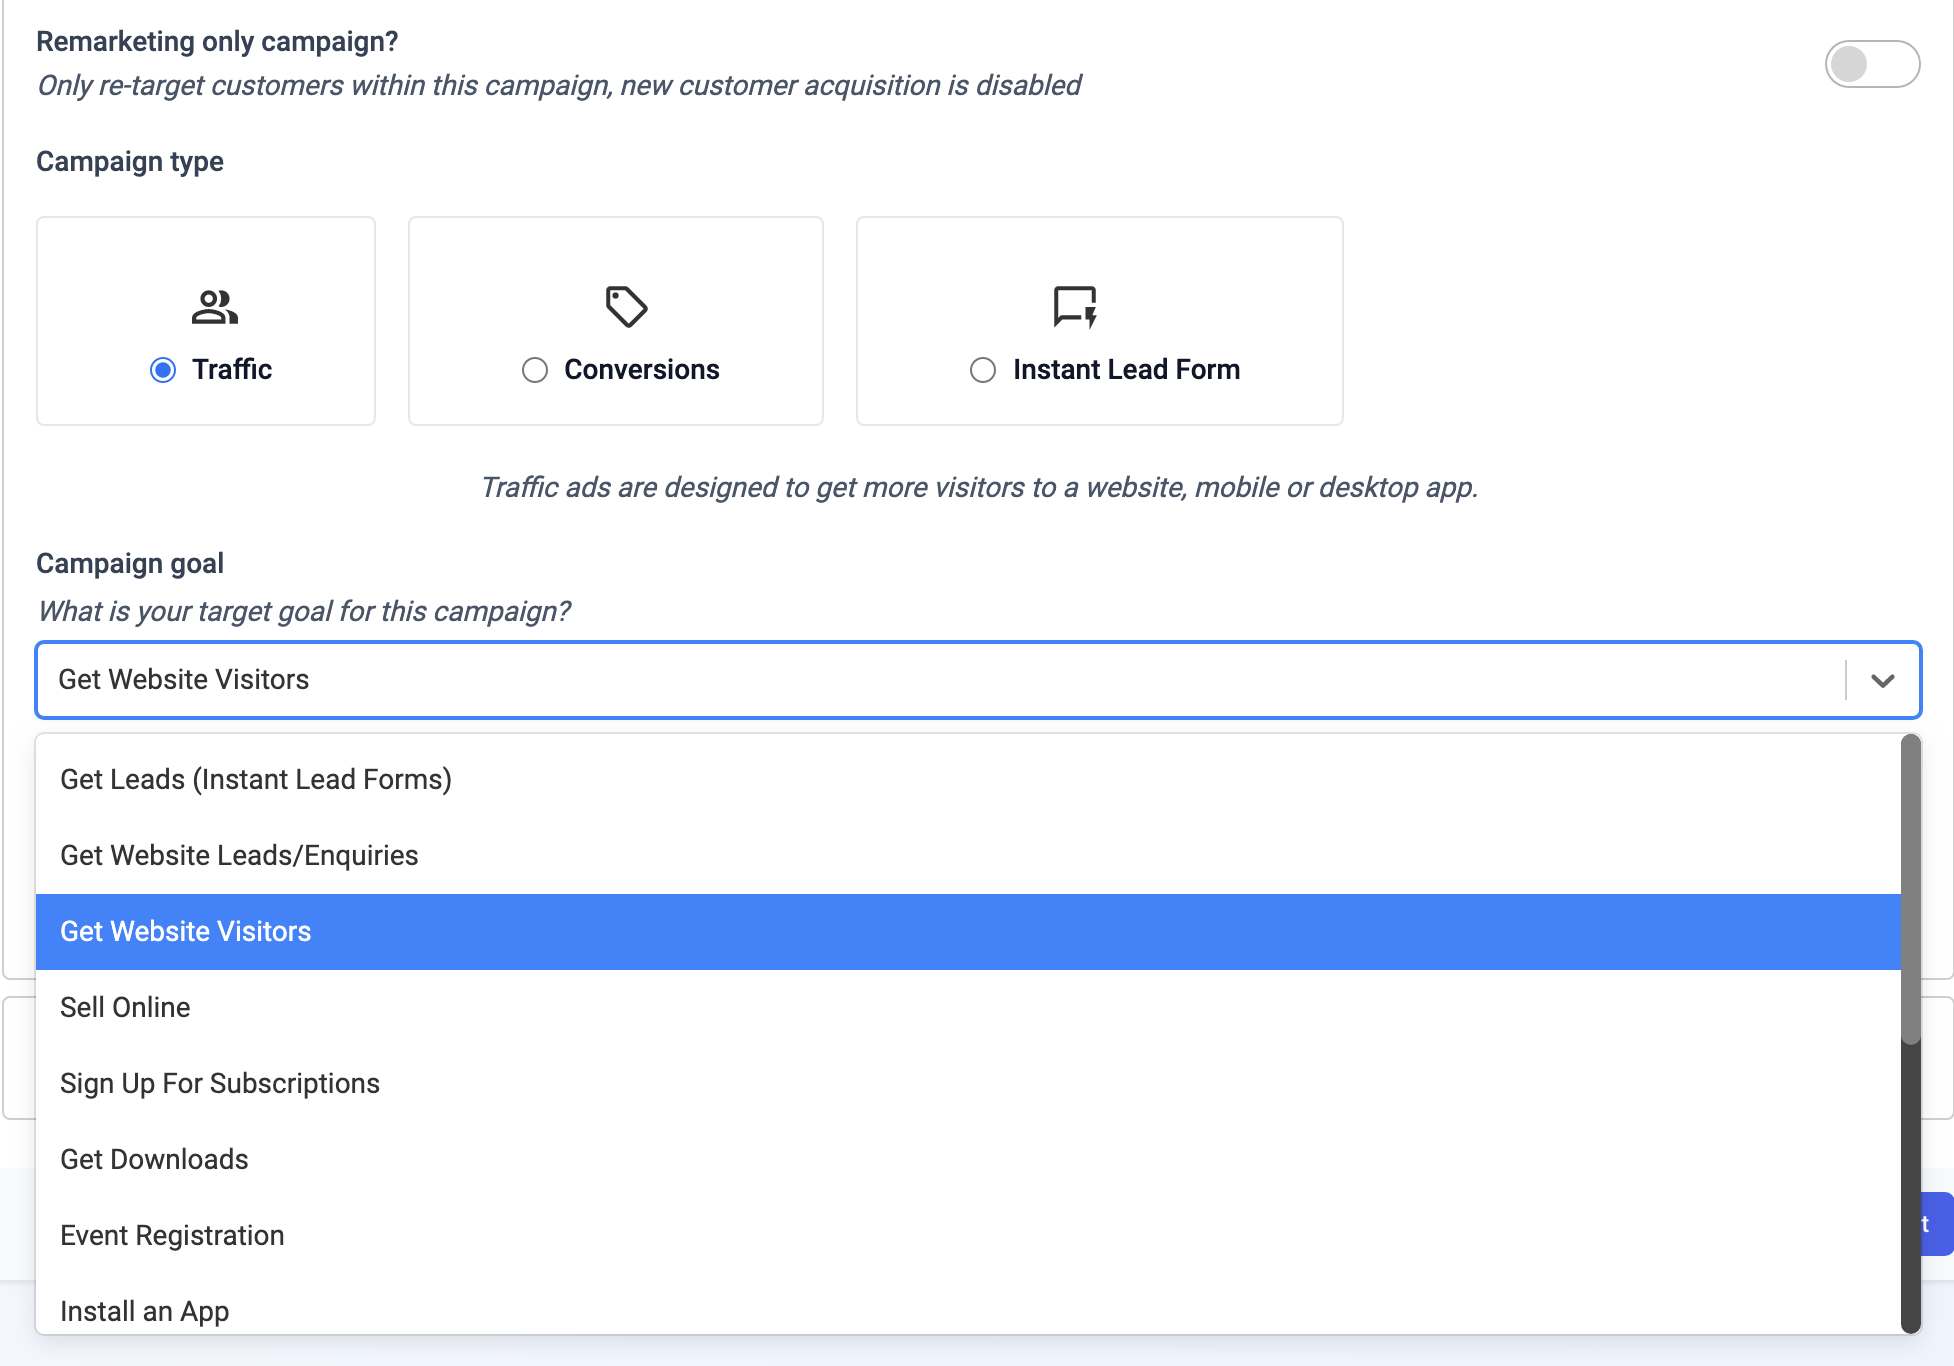Select the Conversions radio button
This screenshot has width=1954, height=1366.
(535, 370)
